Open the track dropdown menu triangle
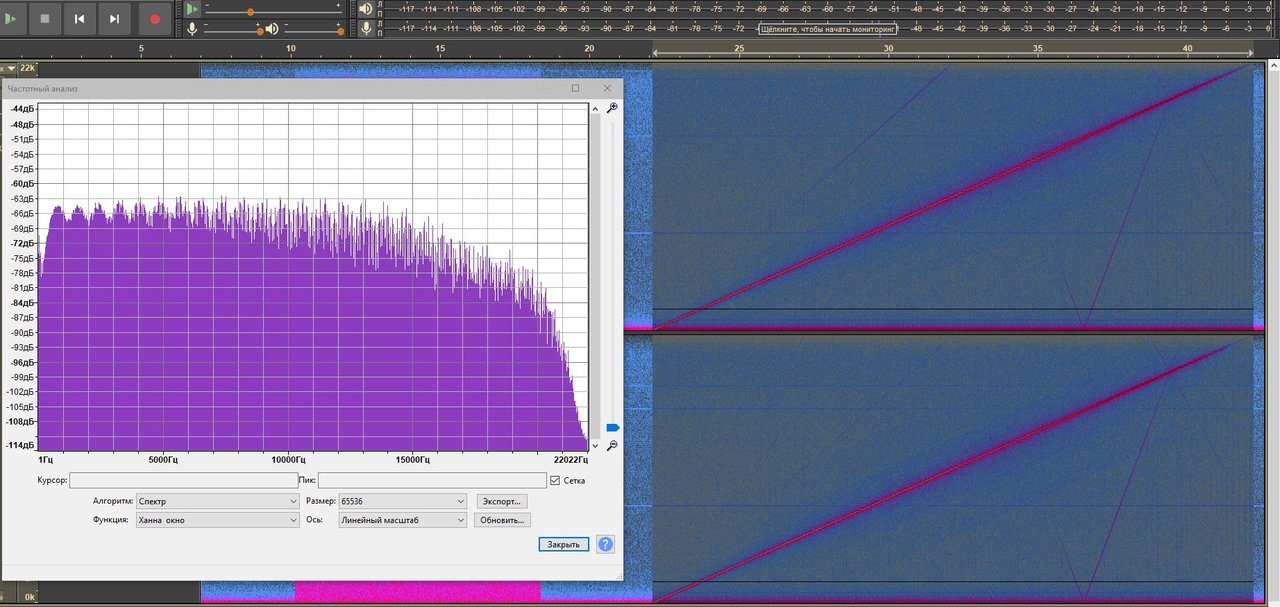 pyautogui.click(x=10, y=68)
